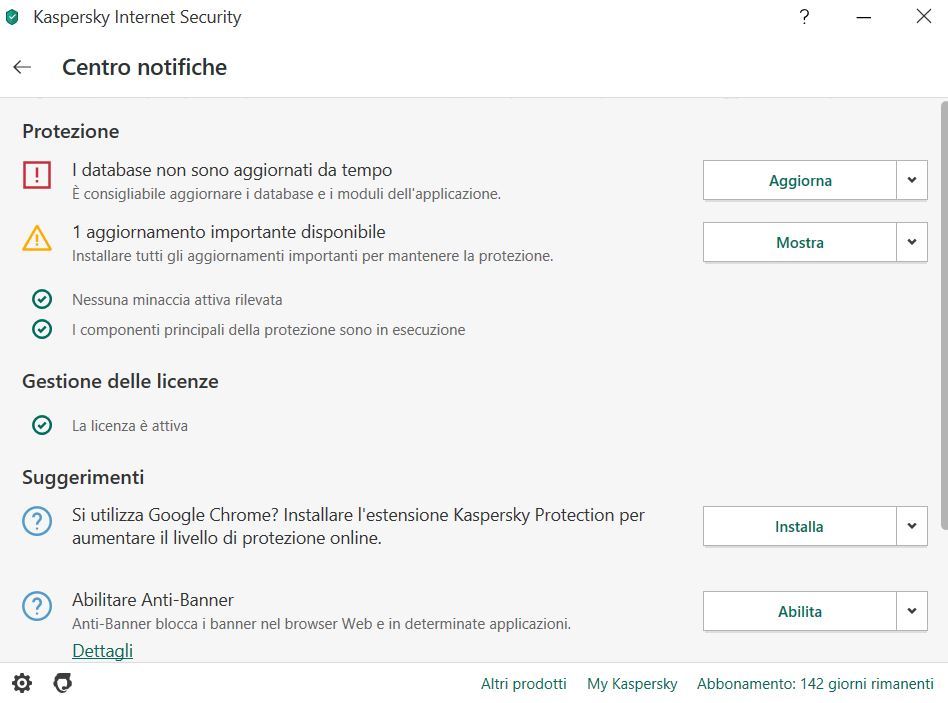The image size is (948, 703).
Task: Click the Abilita button for Anti-Banner
Action: pos(800,611)
